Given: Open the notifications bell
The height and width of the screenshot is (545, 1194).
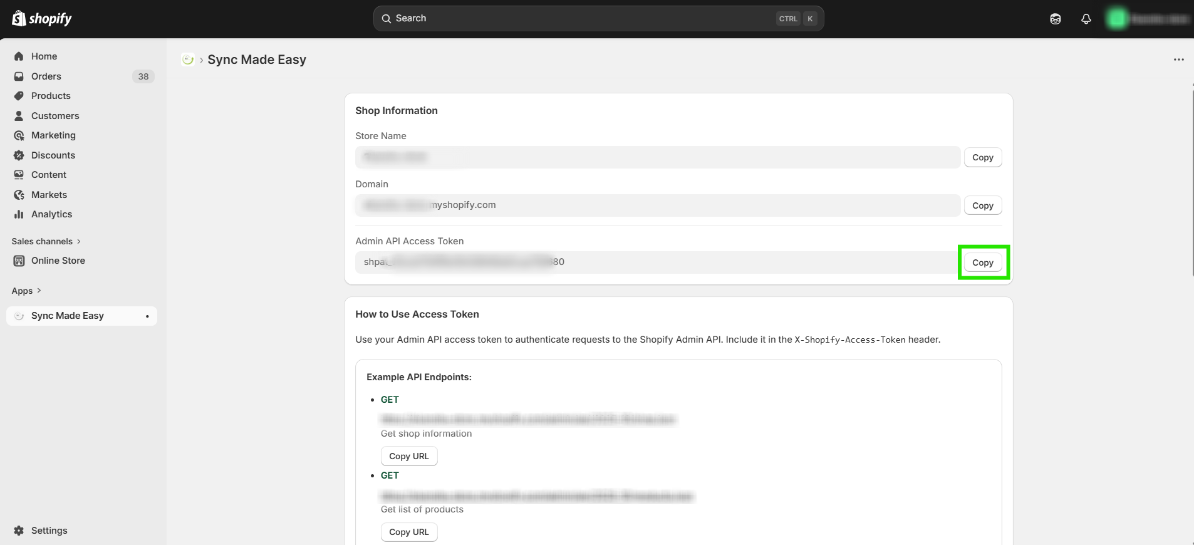Looking at the screenshot, I should coord(1086,19).
